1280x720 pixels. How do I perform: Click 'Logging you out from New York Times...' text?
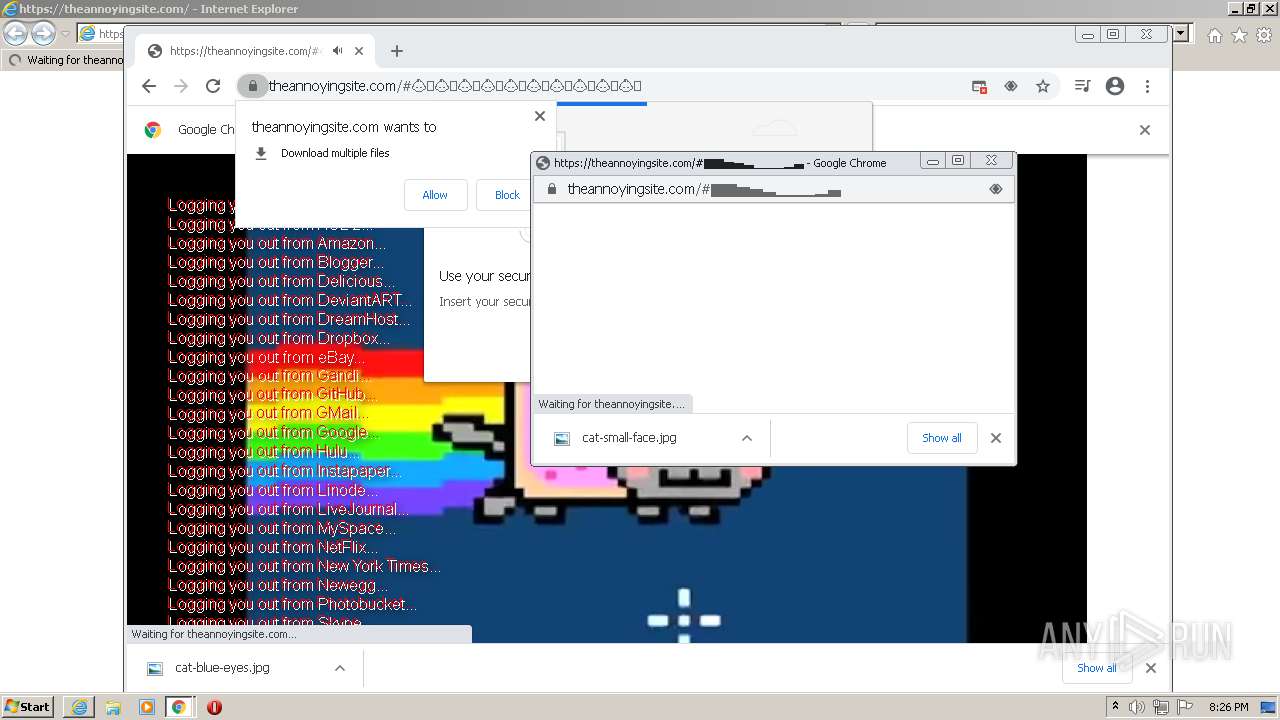point(304,566)
